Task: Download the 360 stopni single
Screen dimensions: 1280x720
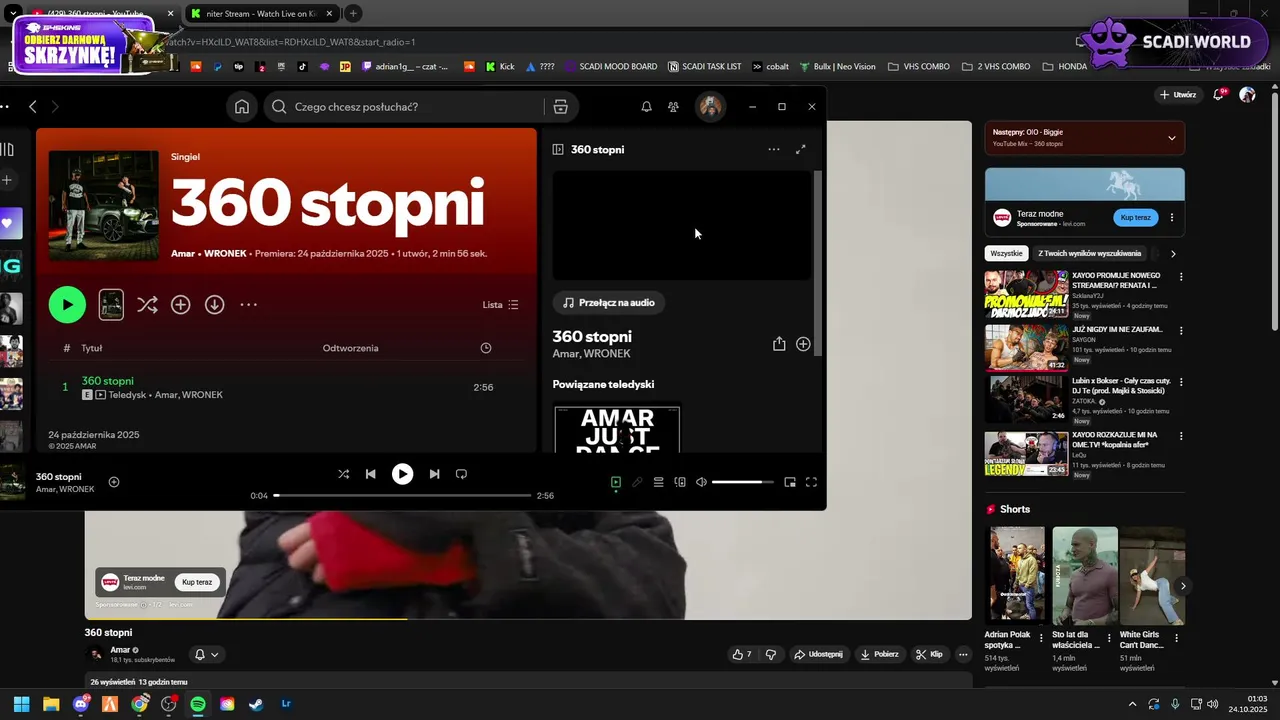Action: click(215, 305)
